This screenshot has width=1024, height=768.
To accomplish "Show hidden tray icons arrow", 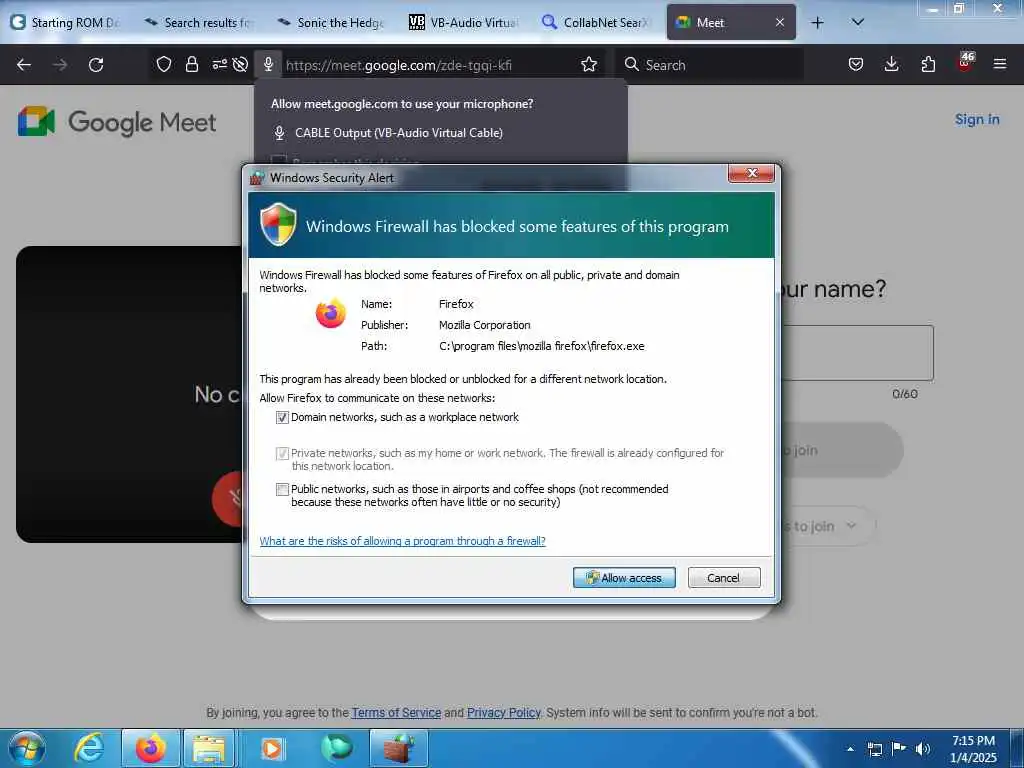I will coord(850,749).
